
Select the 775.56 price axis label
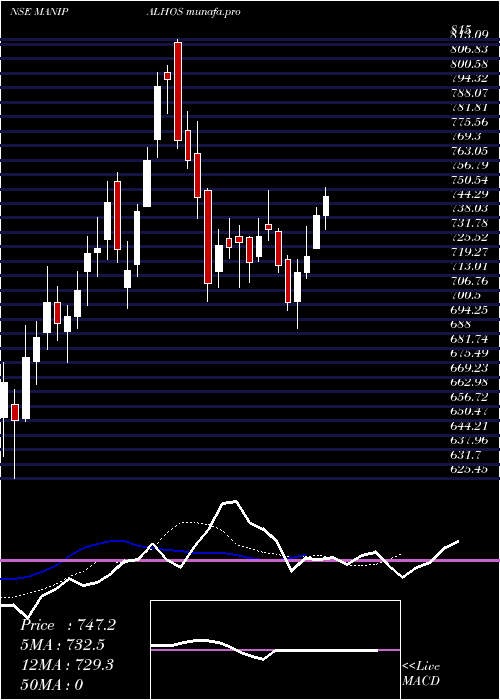(469, 121)
